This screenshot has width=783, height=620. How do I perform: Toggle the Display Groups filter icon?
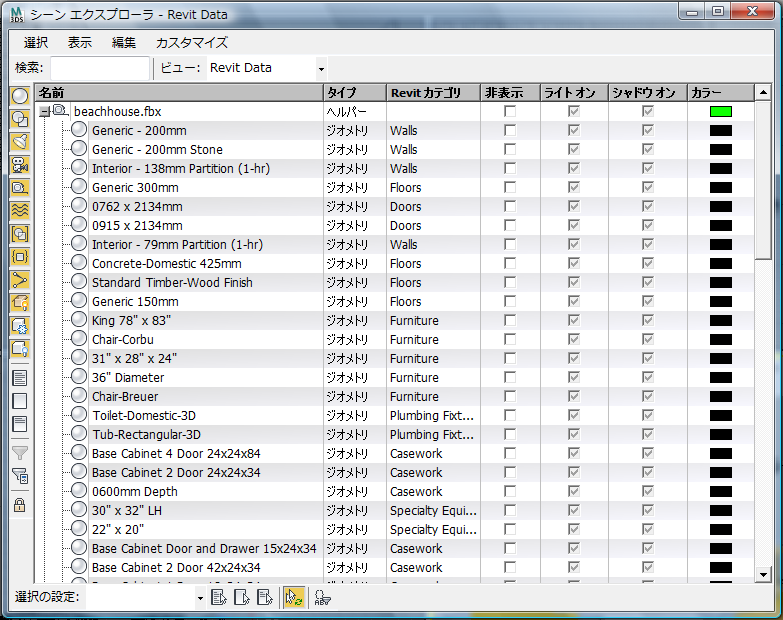click(20, 234)
